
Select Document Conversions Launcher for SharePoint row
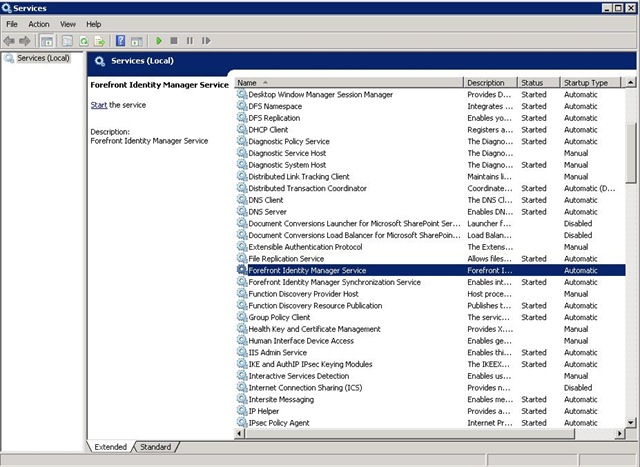tap(430, 223)
